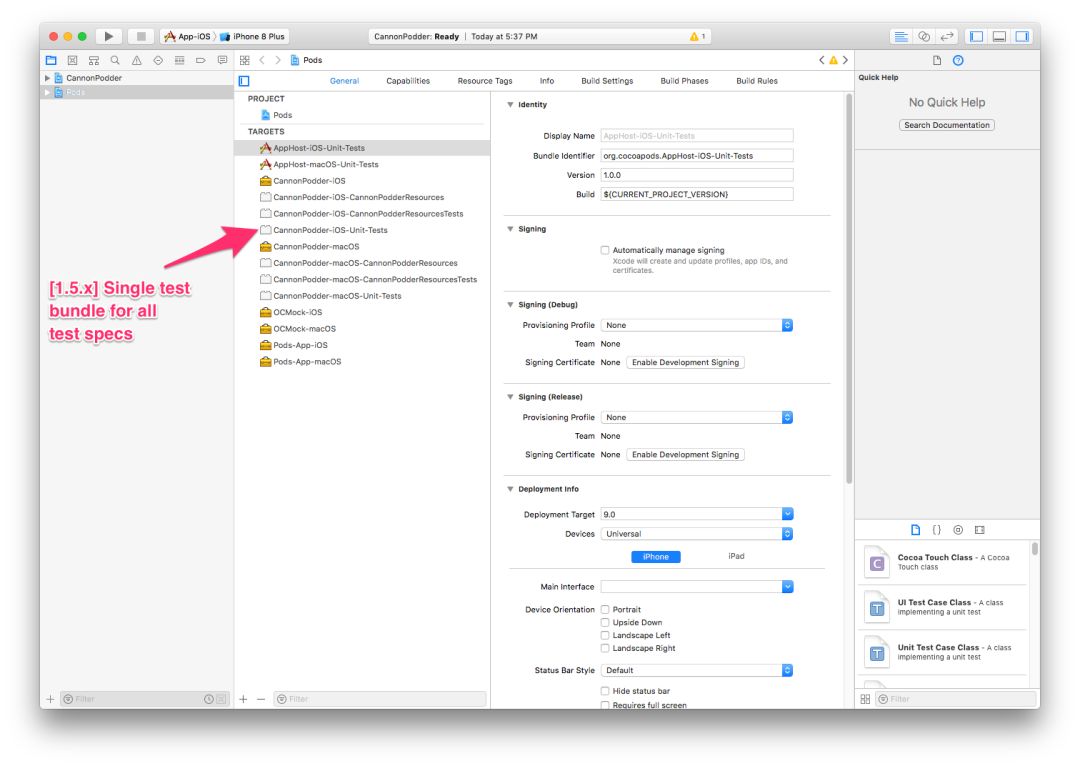Open the related items grid menu
Screen dimensions: 1080x766
pyautogui.click(x=245, y=61)
